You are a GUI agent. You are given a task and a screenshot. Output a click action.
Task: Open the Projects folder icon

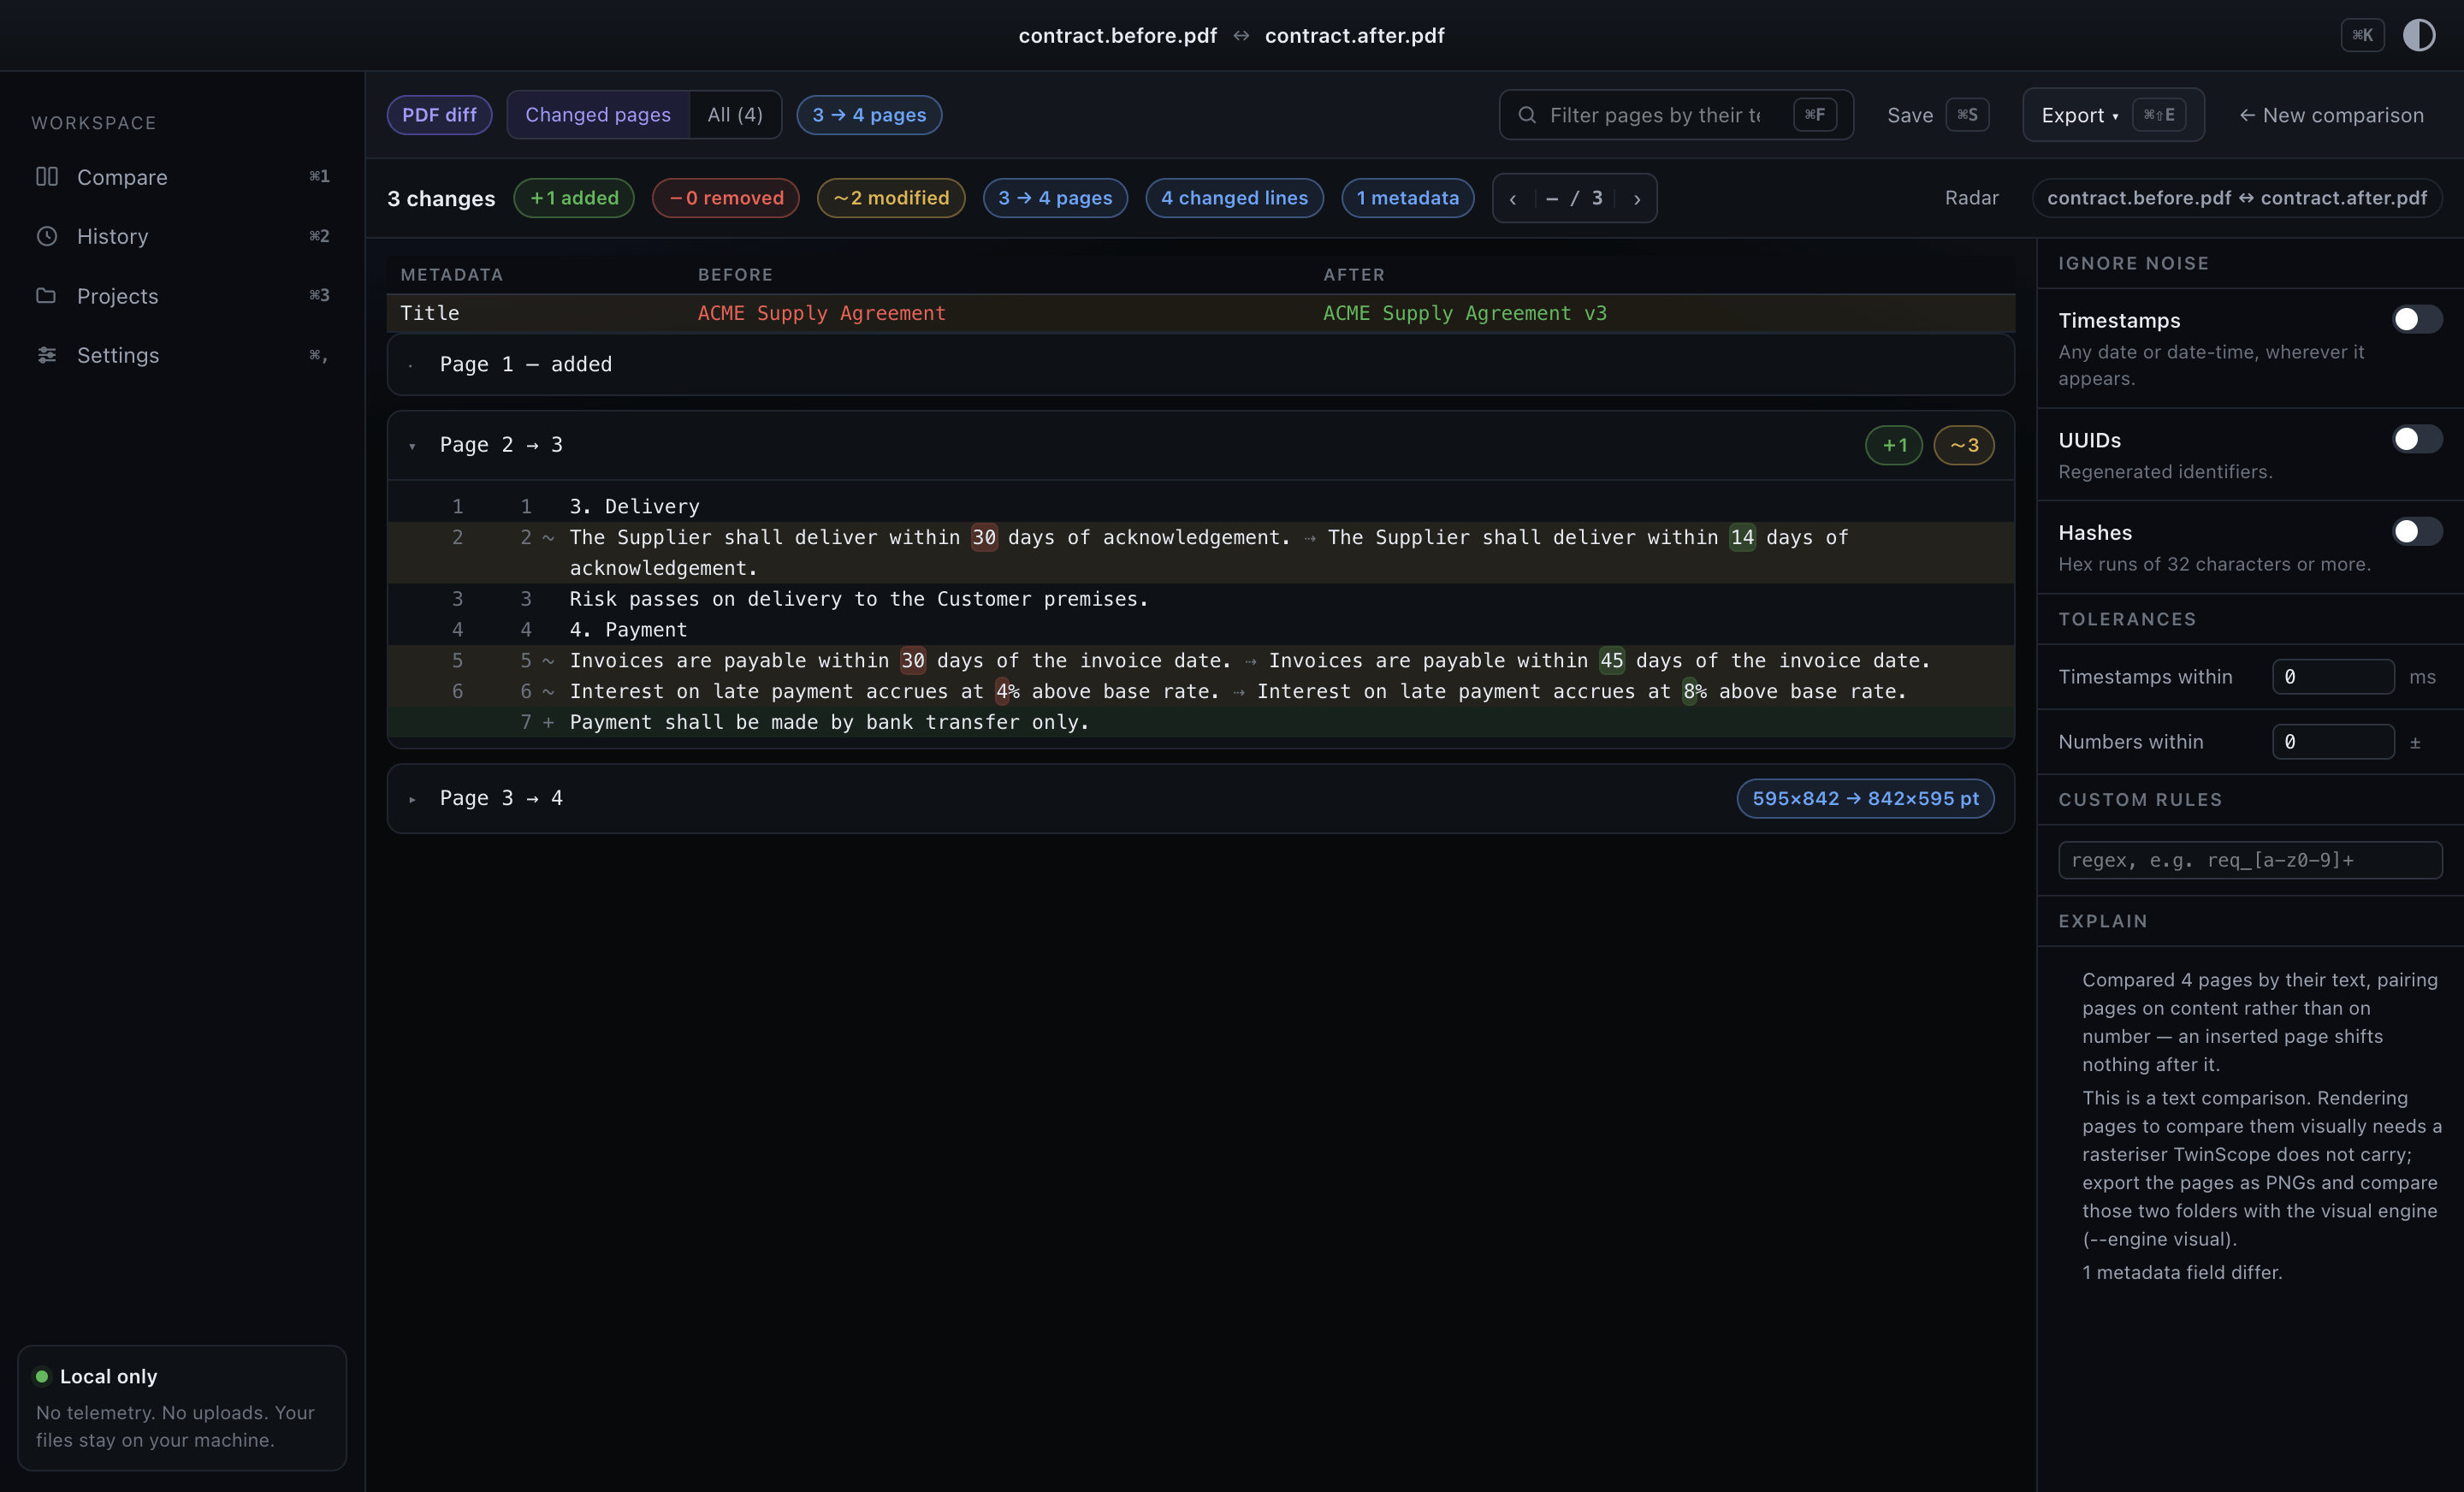click(47, 296)
